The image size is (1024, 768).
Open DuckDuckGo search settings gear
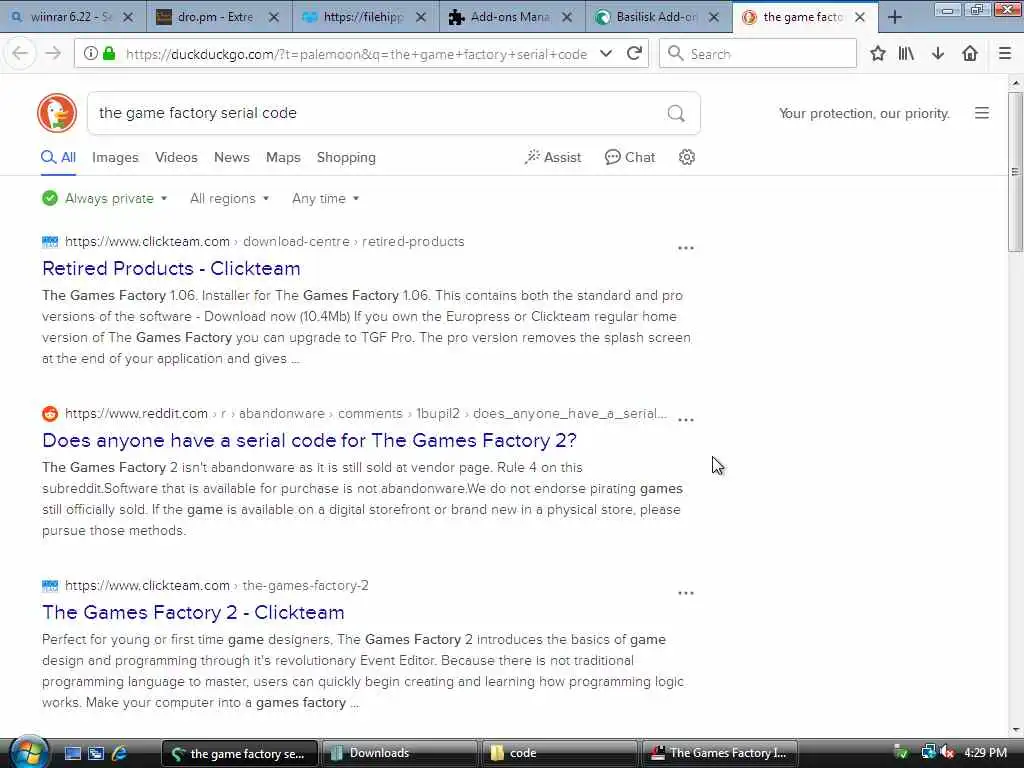click(x=686, y=157)
